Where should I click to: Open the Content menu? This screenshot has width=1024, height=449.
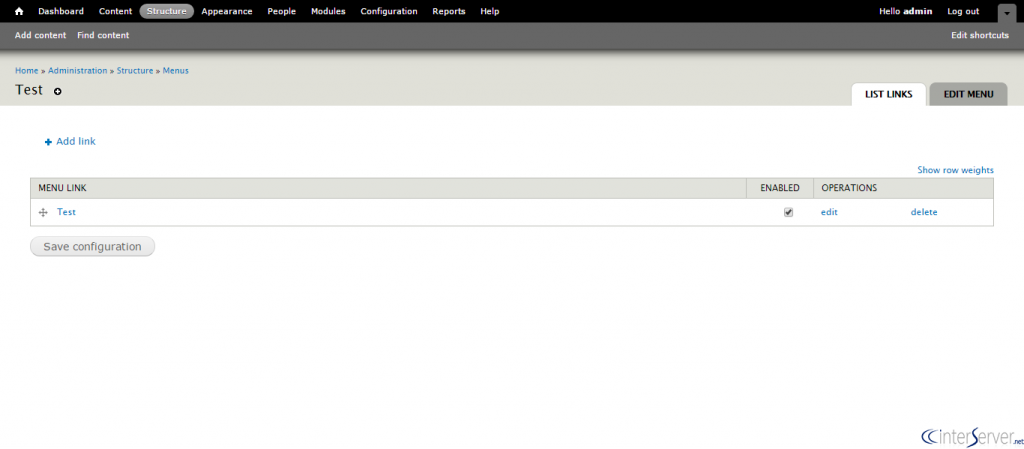116,11
